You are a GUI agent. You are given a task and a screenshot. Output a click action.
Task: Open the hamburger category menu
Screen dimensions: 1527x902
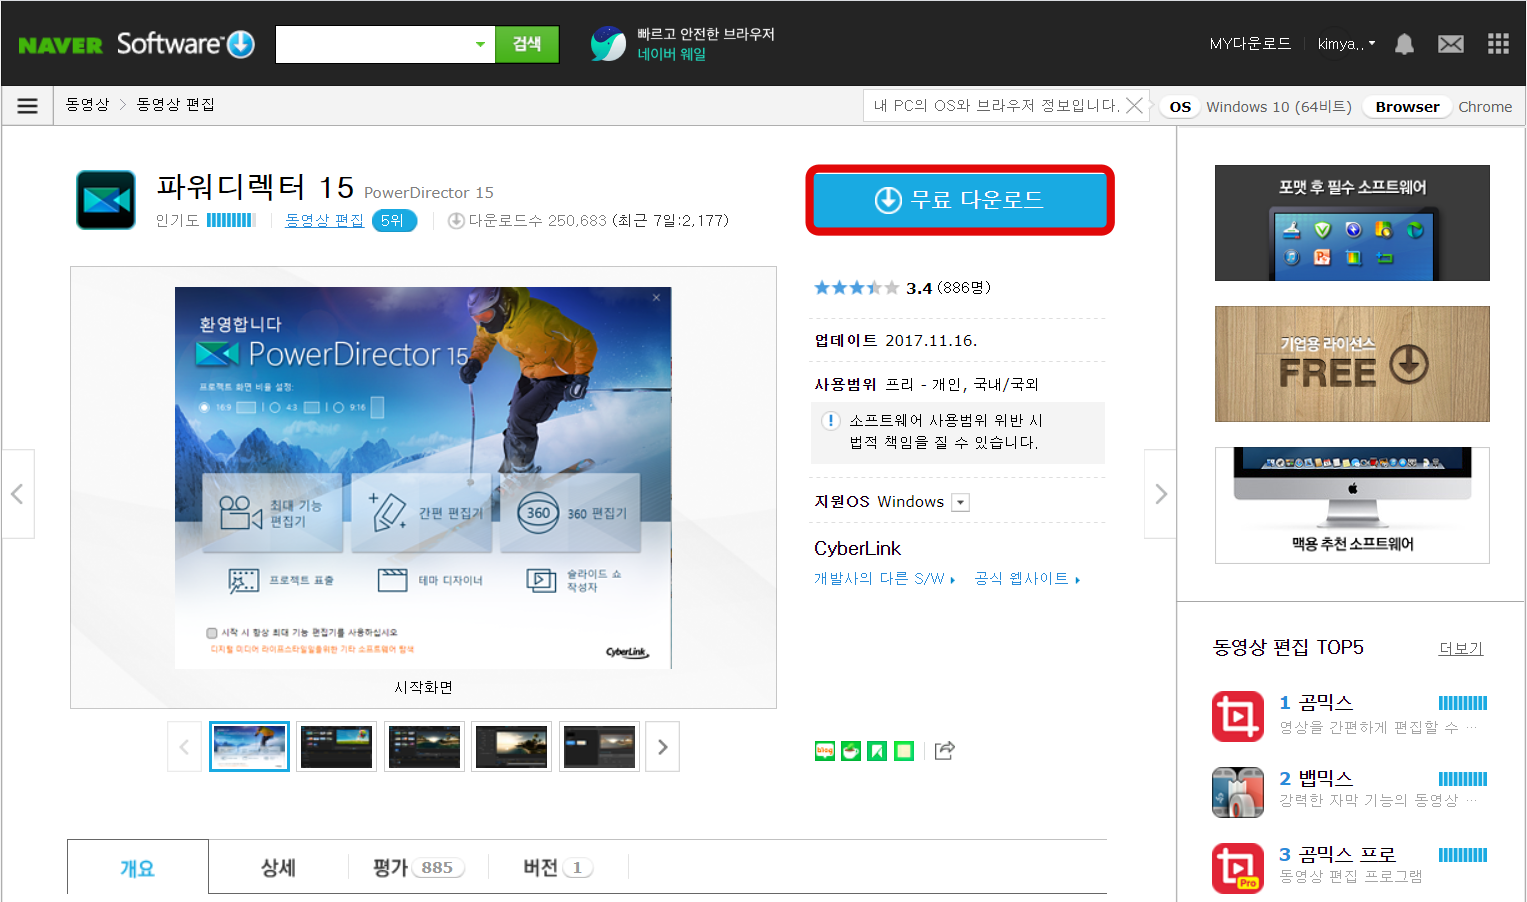[x=27, y=106]
